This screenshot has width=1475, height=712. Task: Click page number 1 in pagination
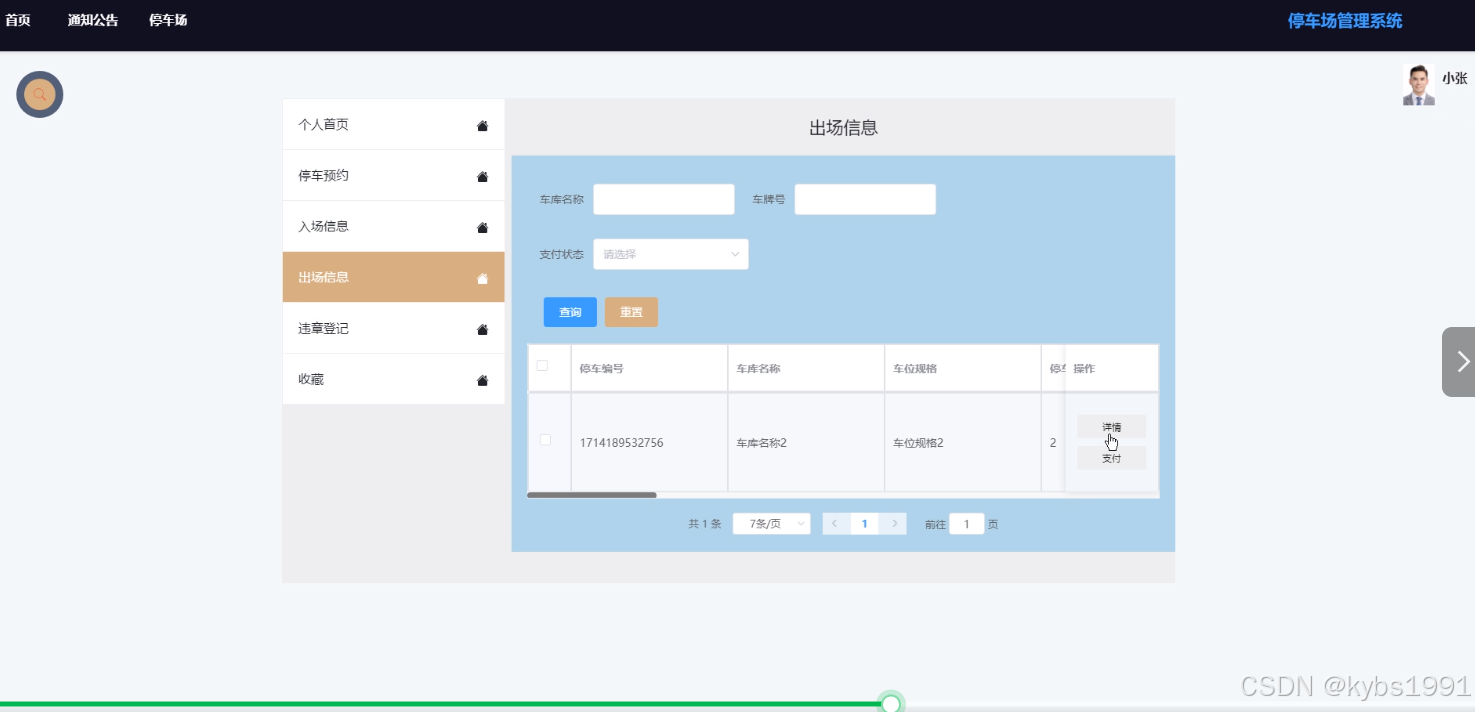(x=864, y=523)
